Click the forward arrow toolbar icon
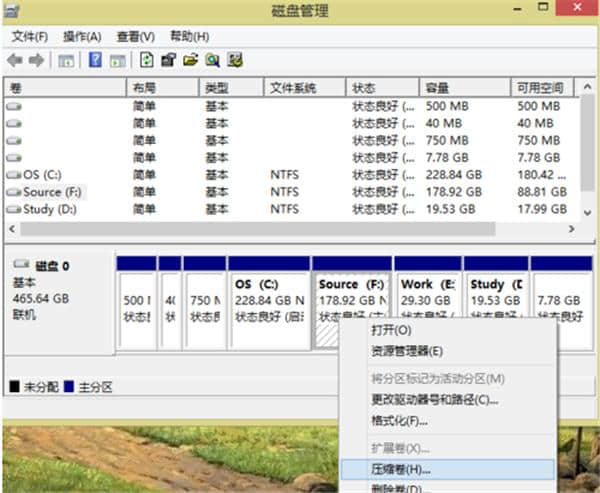 pos(36,60)
